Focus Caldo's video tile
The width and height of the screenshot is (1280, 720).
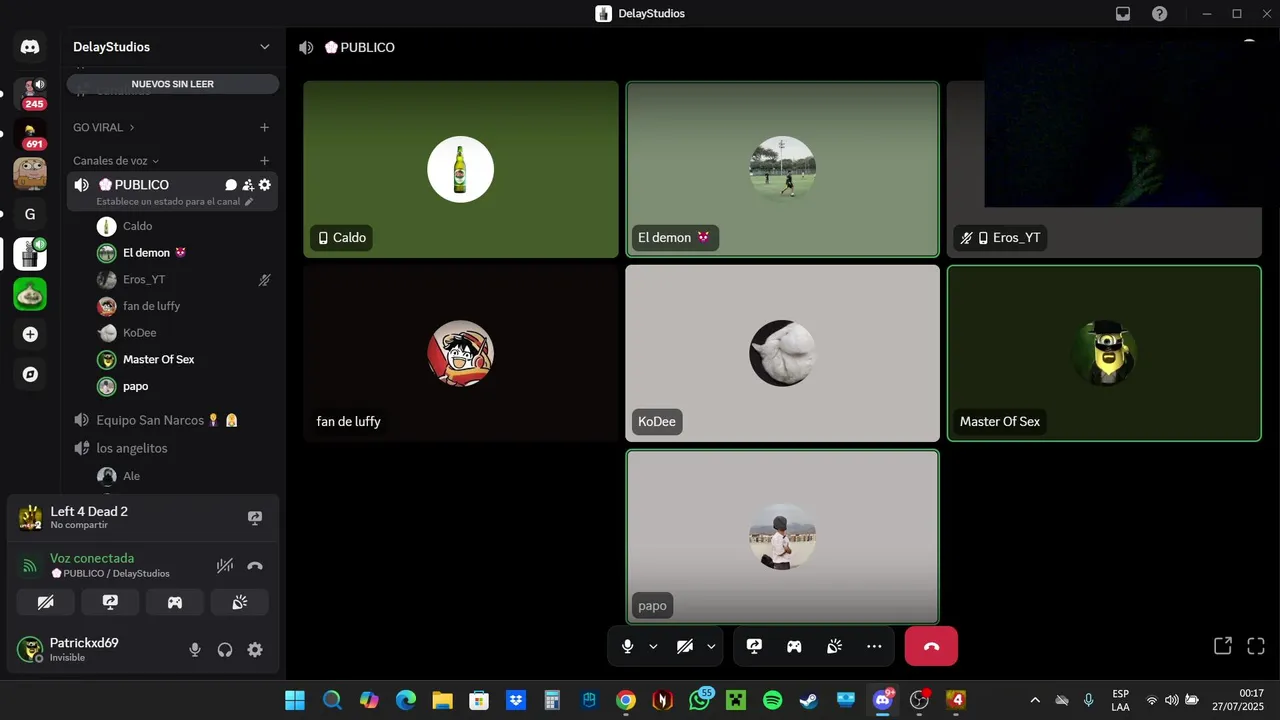click(x=461, y=169)
